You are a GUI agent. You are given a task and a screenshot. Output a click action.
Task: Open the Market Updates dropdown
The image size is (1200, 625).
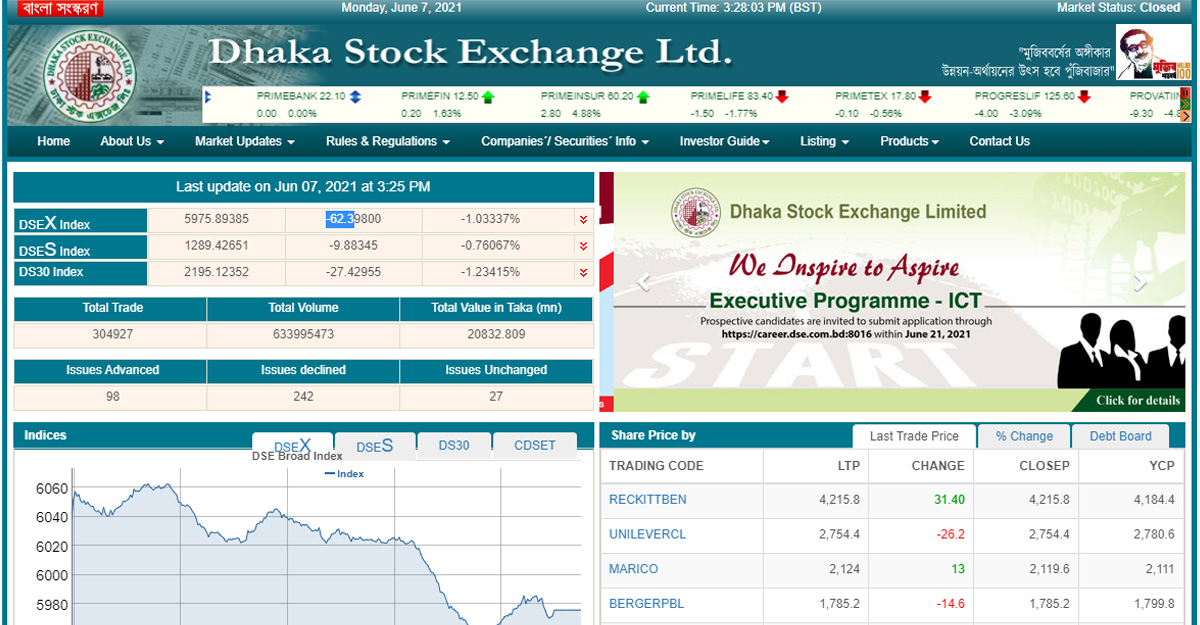244,141
